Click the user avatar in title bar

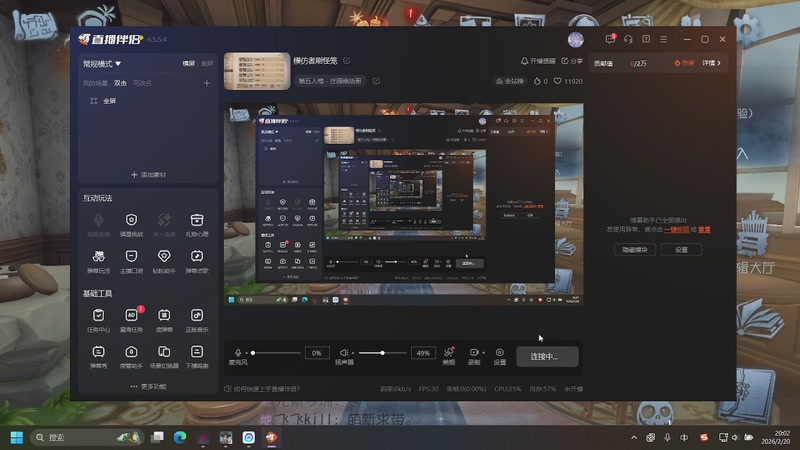[x=576, y=39]
